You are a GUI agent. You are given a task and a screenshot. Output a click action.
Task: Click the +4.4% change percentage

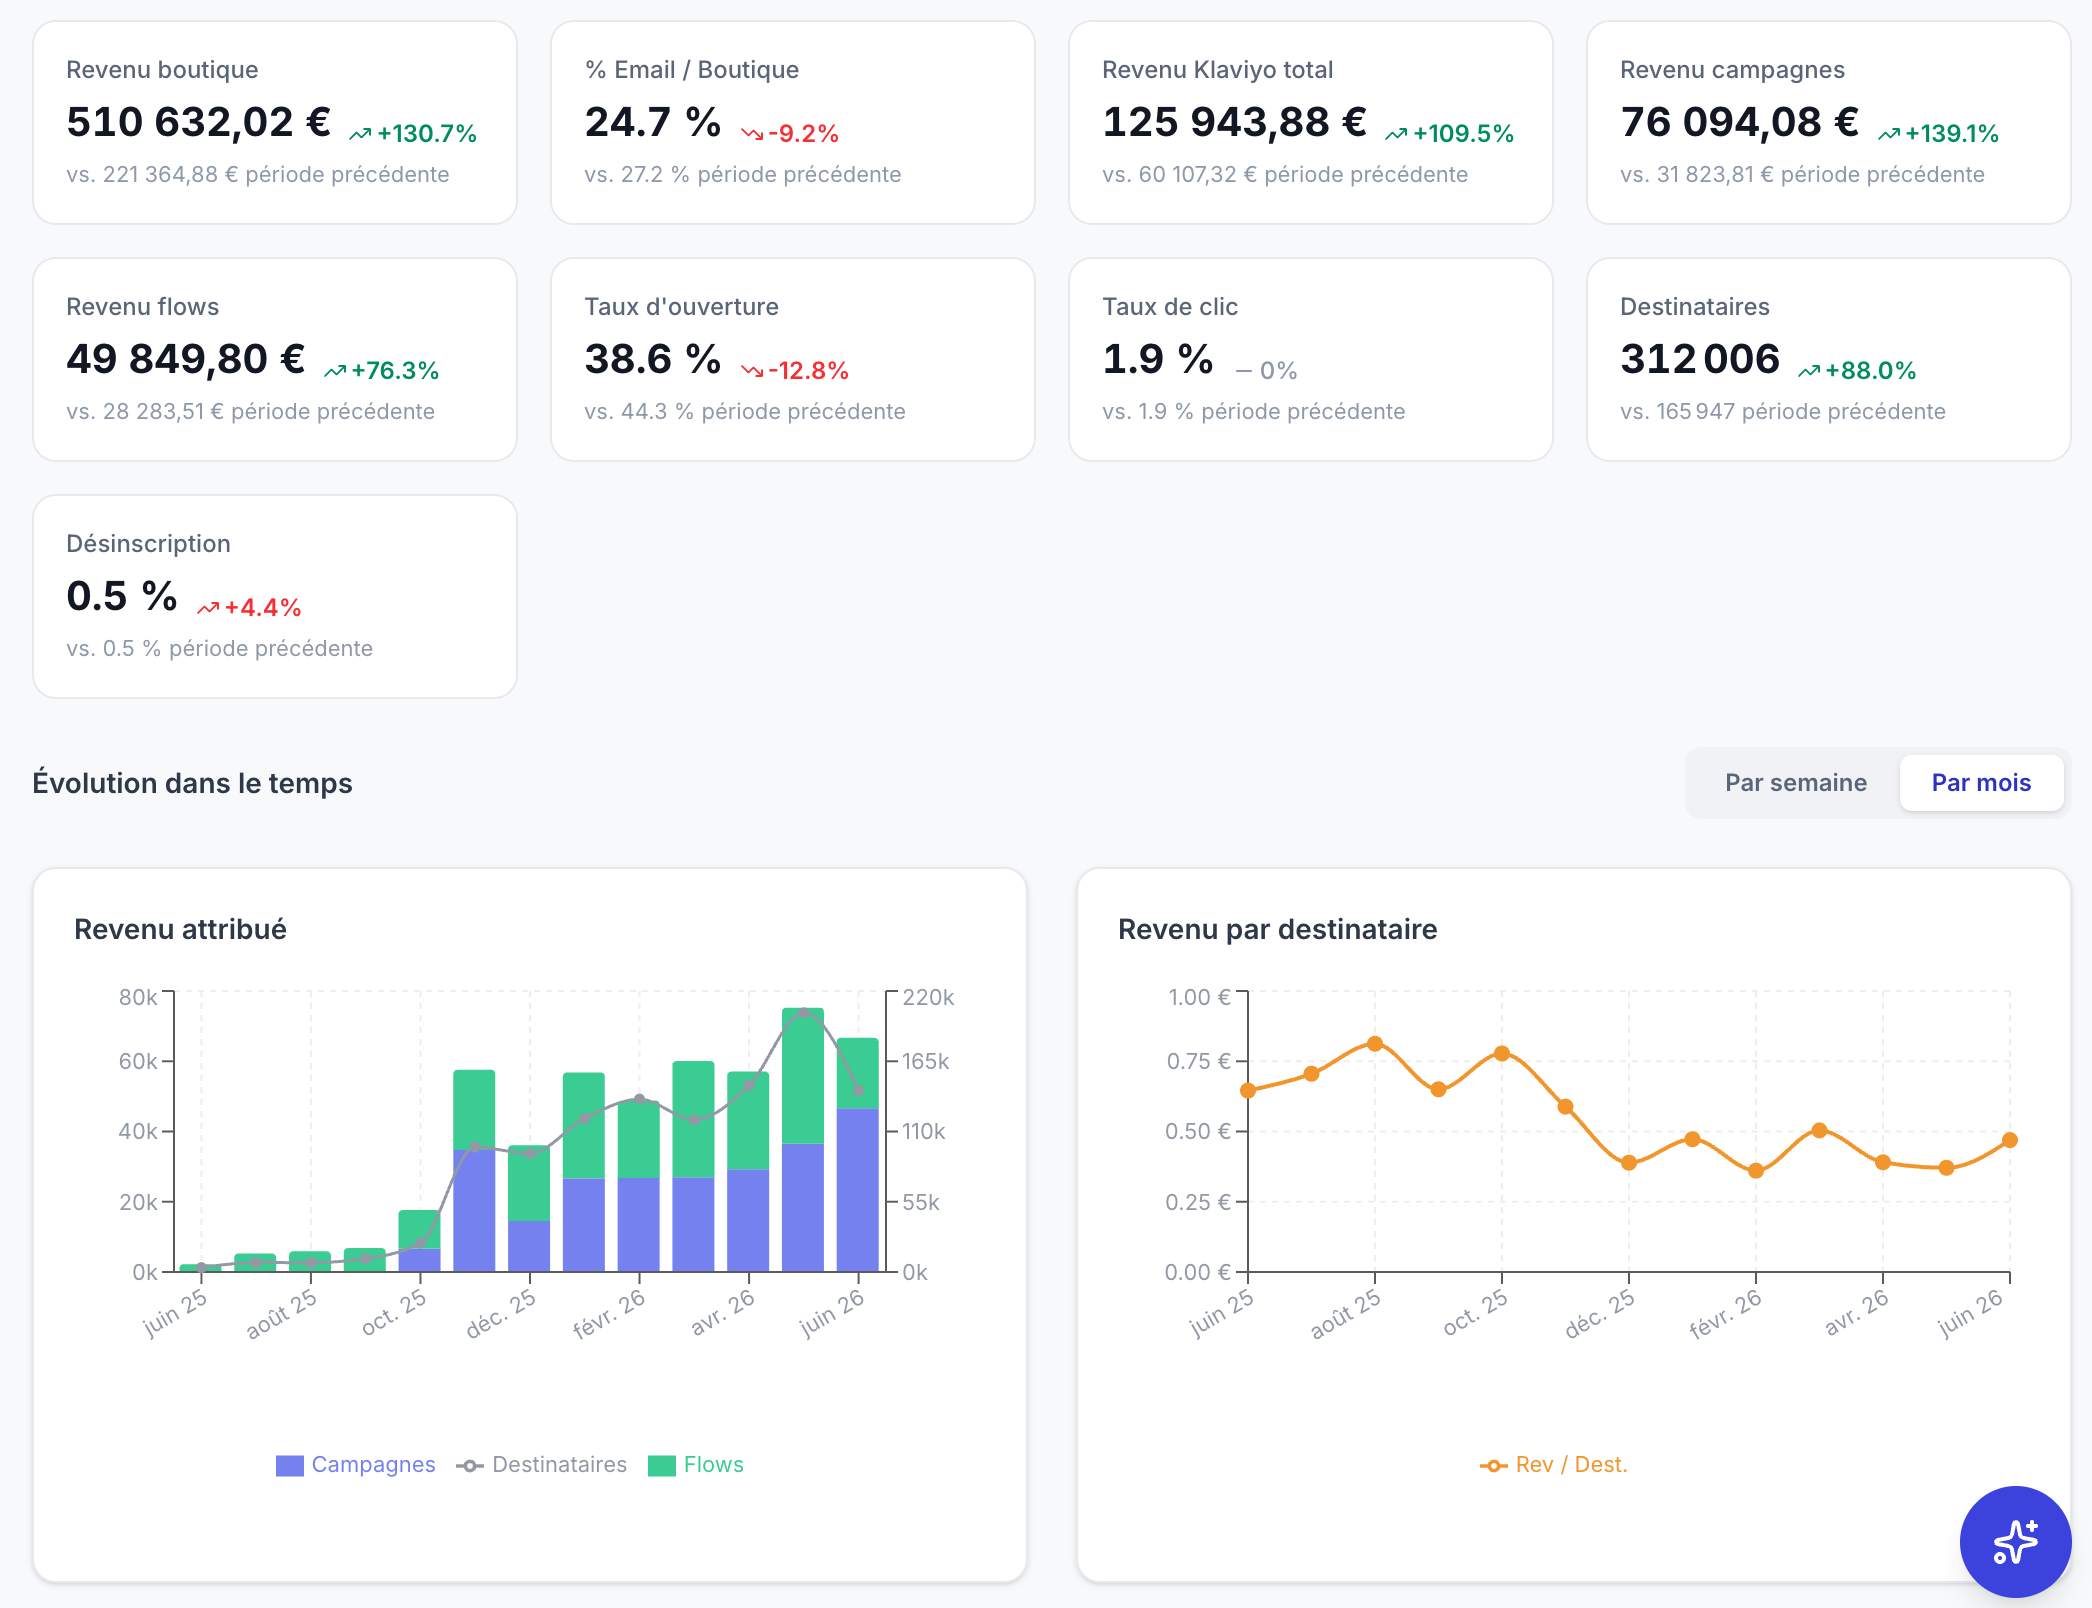point(263,608)
